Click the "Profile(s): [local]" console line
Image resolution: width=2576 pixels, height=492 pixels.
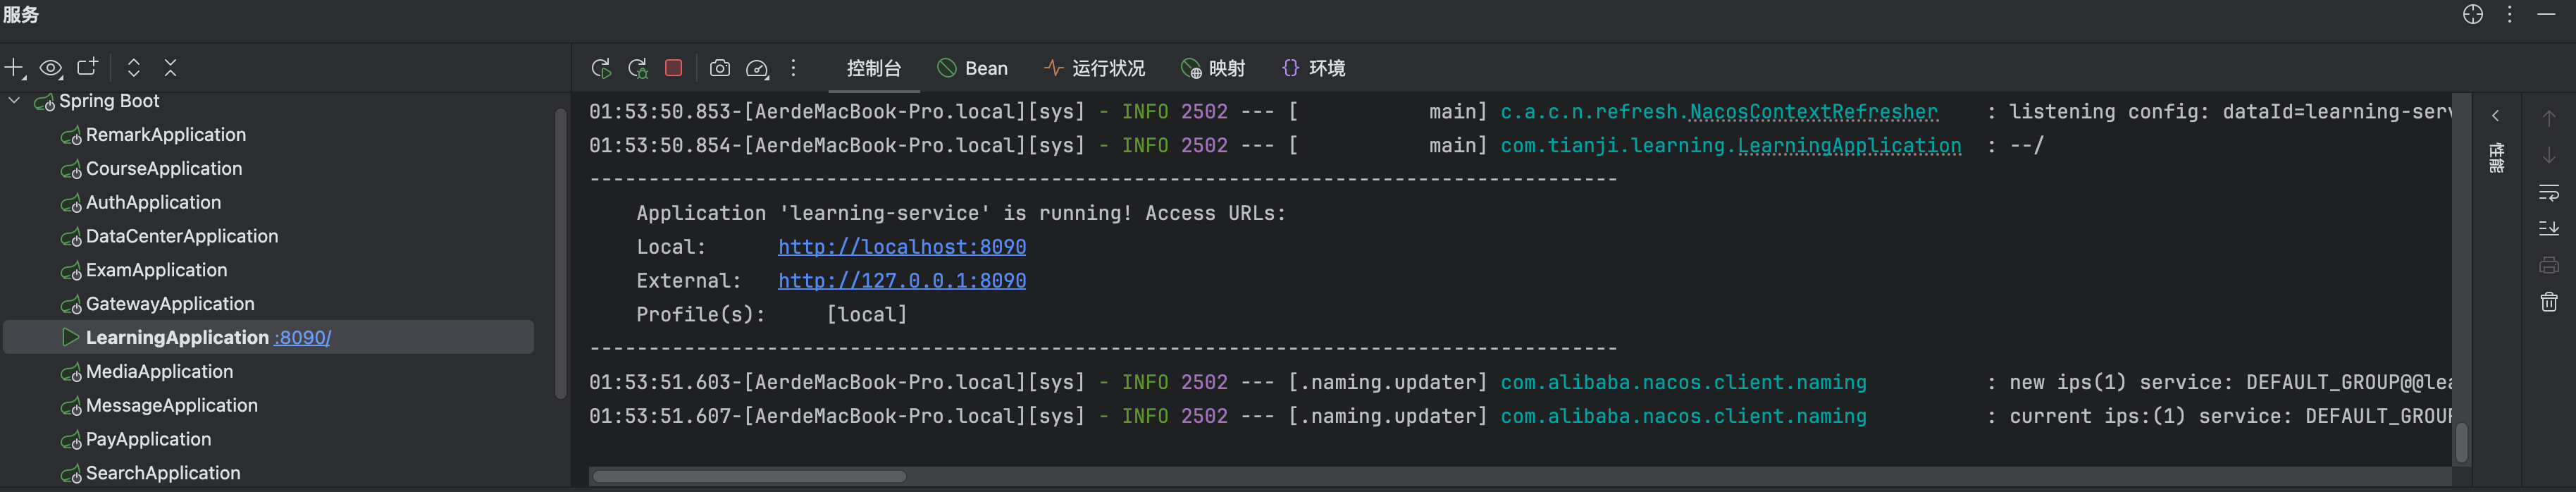[772, 315]
